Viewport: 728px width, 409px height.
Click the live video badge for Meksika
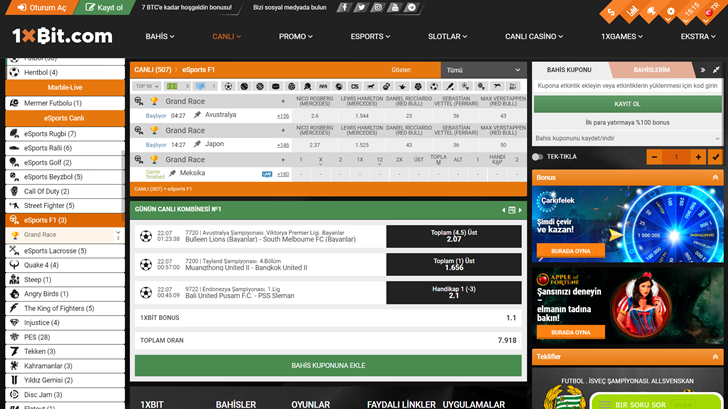267,174
